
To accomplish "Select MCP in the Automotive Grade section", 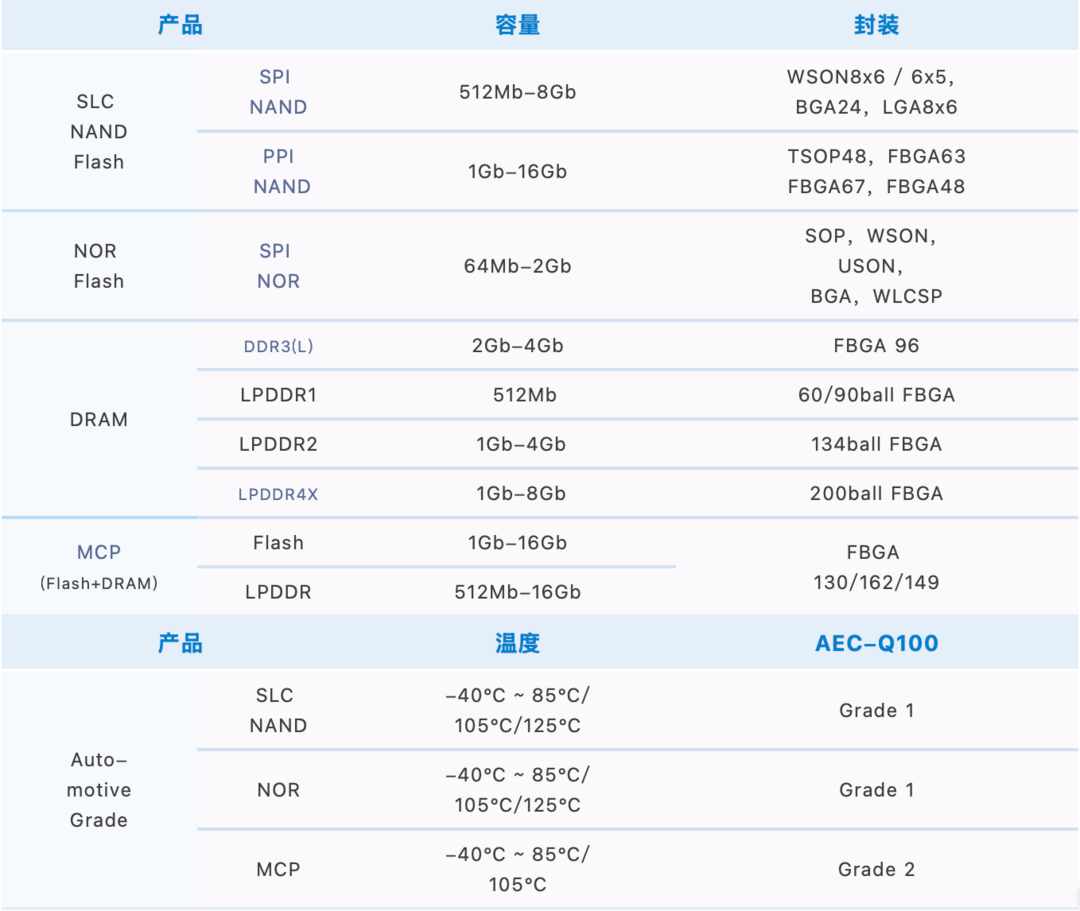I will coord(278,869).
